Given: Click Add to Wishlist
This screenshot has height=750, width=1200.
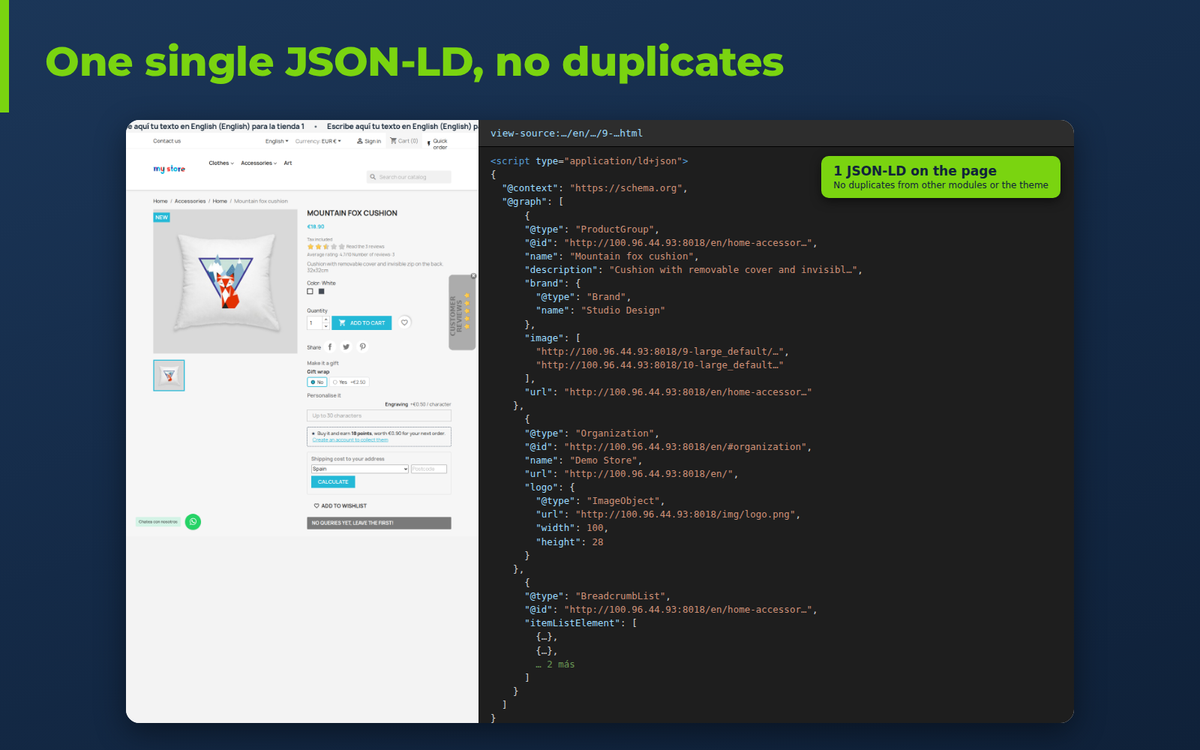Looking at the screenshot, I should pos(340,506).
